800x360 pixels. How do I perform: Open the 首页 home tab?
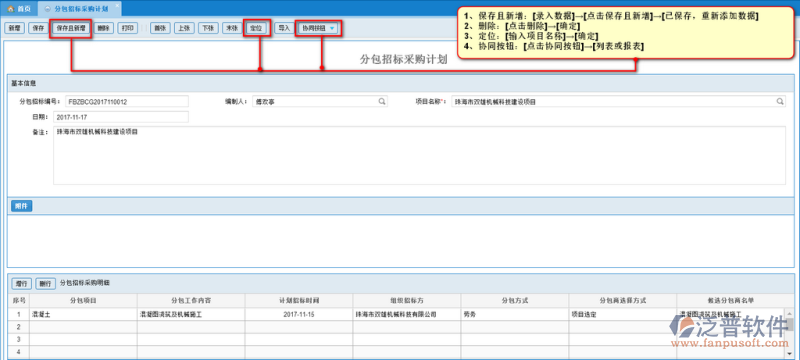[x=19, y=8]
